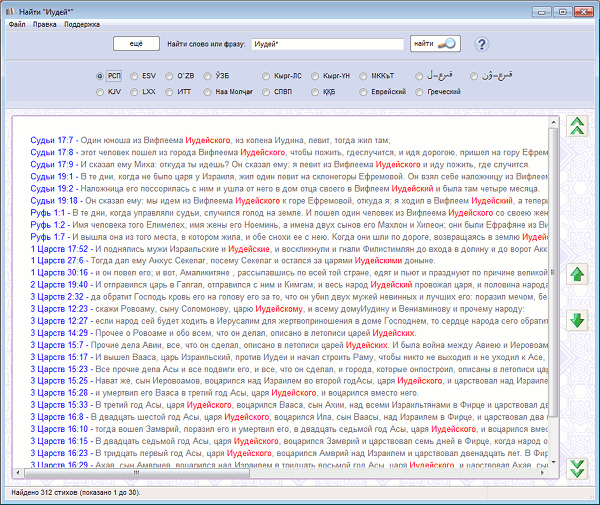This screenshot has height=505, width=600.
Task: Open the Правка menu
Action: pyautogui.click(x=45, y=23)
